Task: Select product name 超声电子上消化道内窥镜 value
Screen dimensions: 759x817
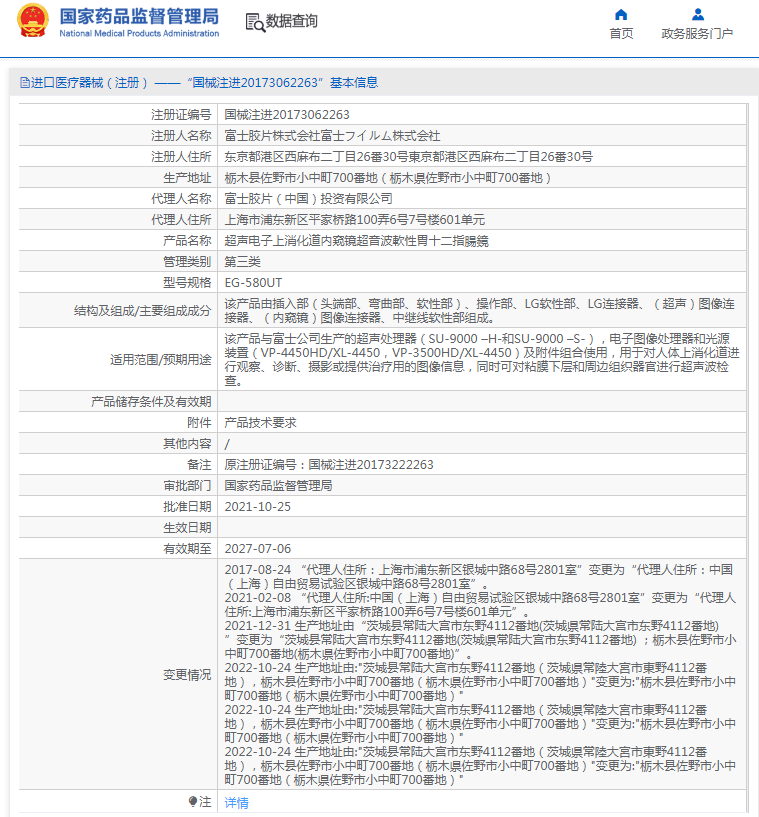Action: coord(356,241)
